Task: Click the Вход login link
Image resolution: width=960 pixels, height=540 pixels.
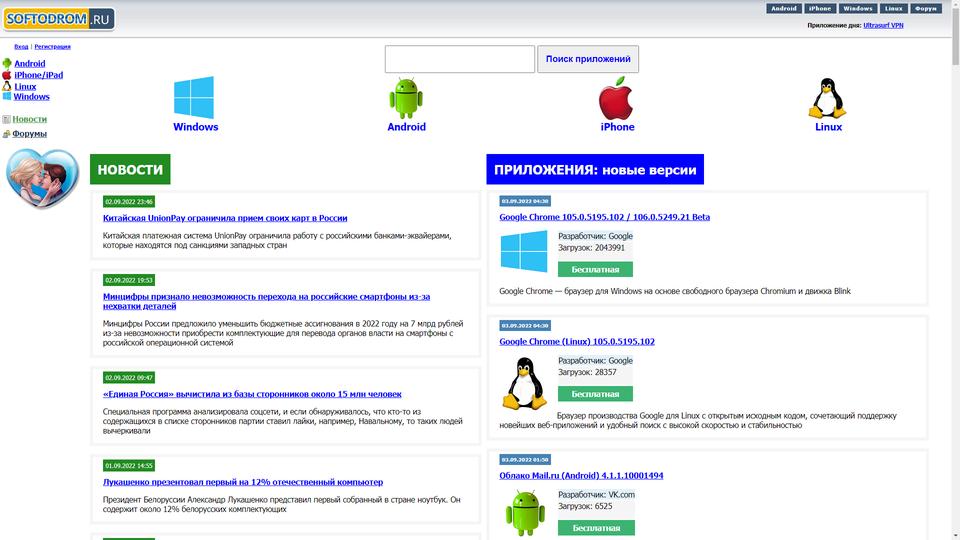Action: (21, 47)
